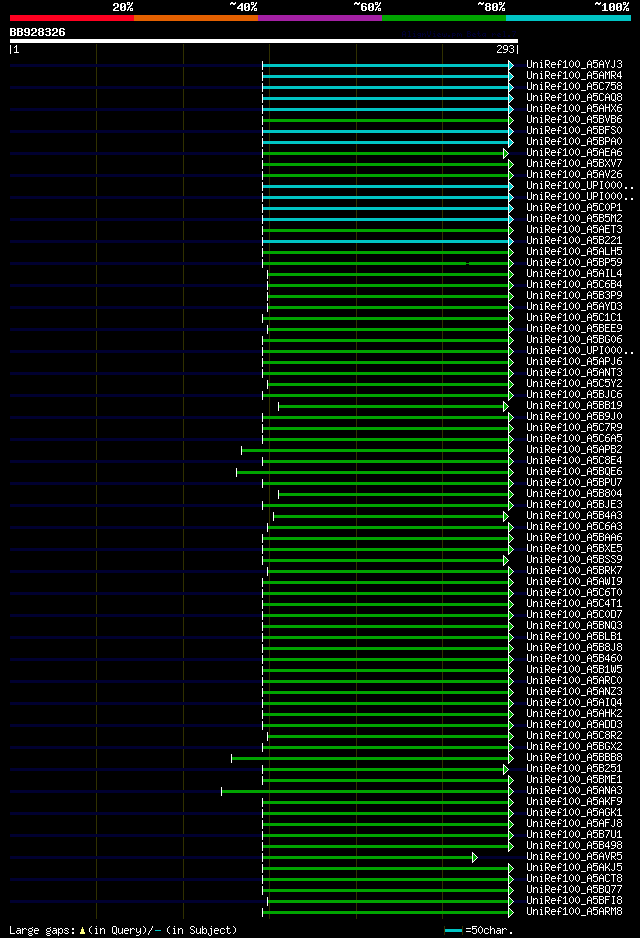Click the green alignment bar for A5BQE6
Screen dimensions: 640x938
point(374,473)
